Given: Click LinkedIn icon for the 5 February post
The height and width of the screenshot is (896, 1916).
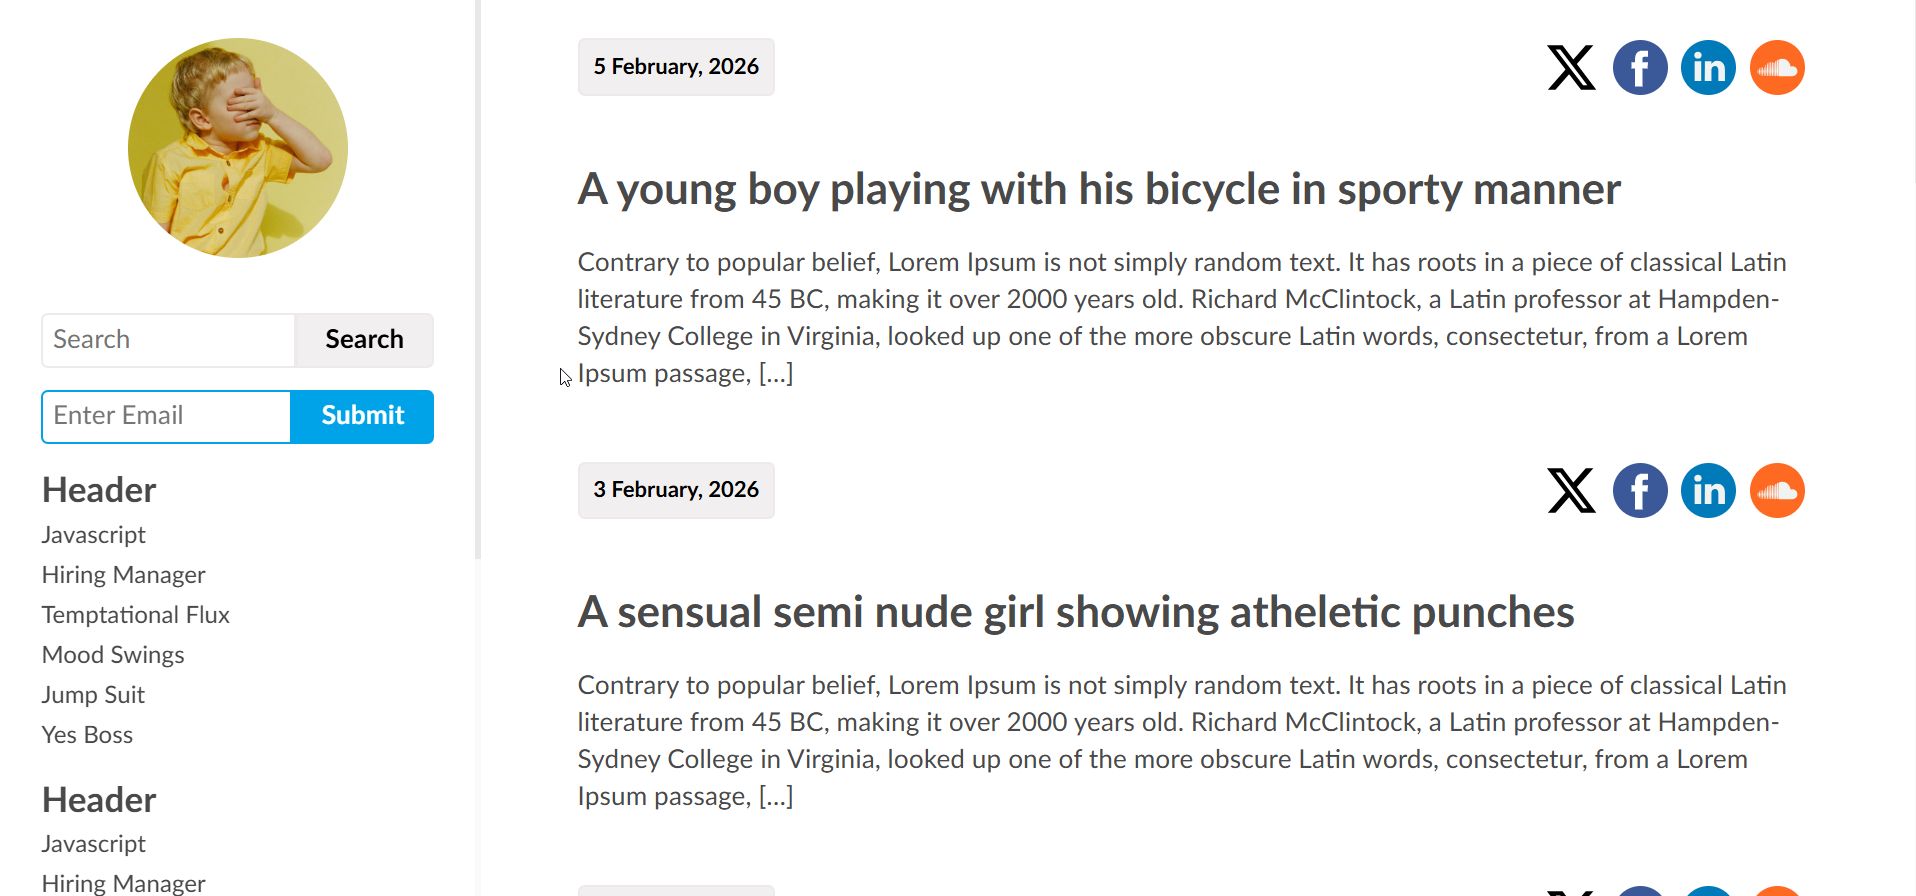Looking at the screenshot, I should (x=1708, y=68).
